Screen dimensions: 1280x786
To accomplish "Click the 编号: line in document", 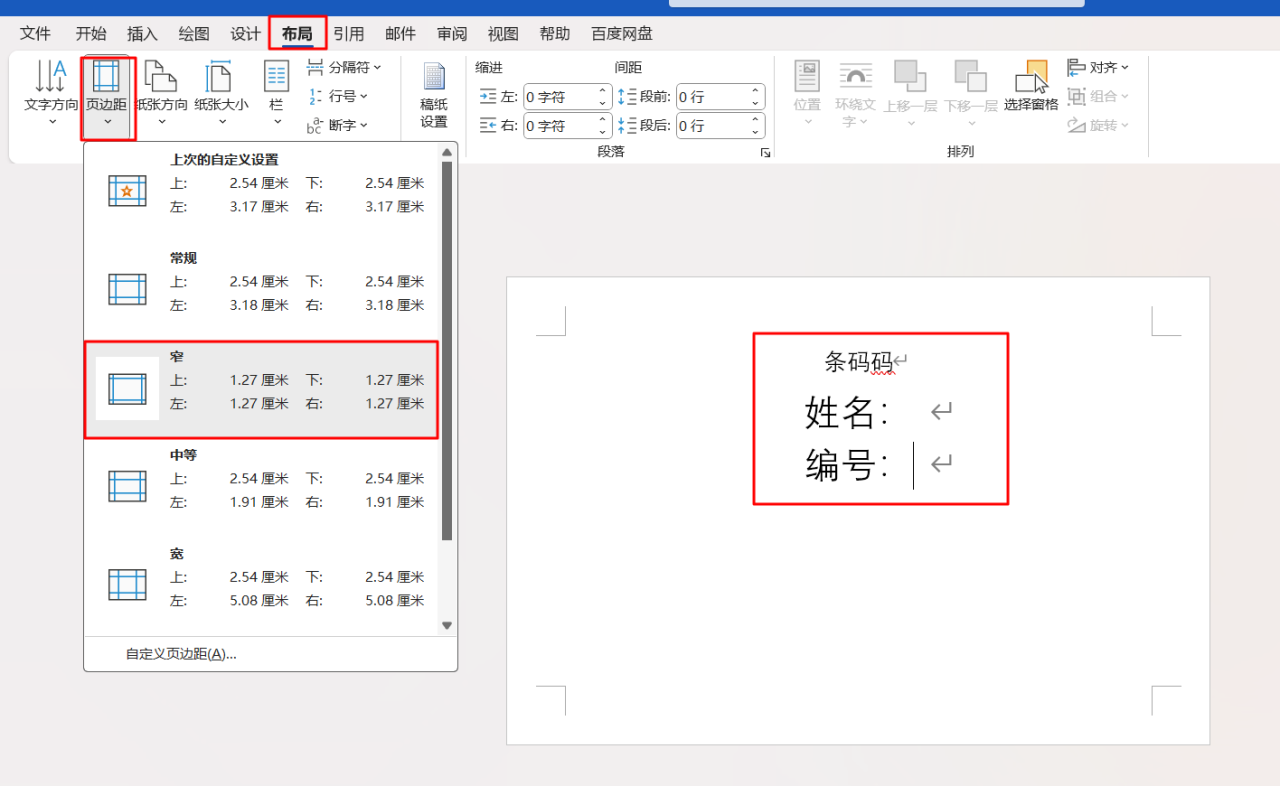I will pyautogui.click(x=847, y=465).
